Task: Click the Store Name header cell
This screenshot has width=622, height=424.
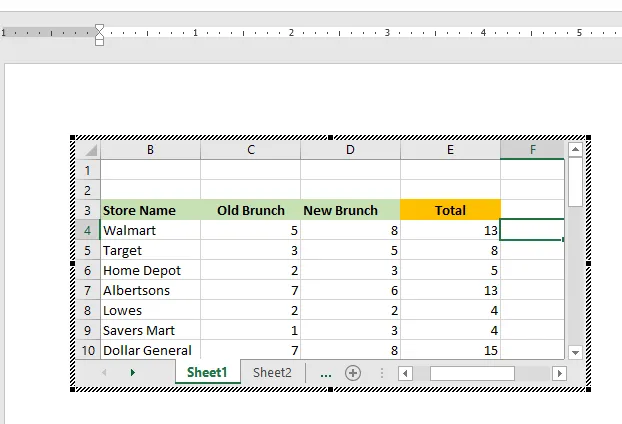Action: click(150, 210)
